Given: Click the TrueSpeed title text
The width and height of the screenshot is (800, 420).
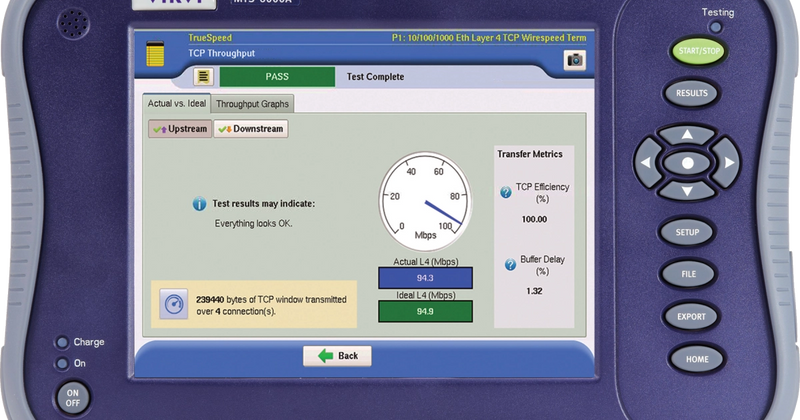Looking at the screenshot, I should 210,38.
